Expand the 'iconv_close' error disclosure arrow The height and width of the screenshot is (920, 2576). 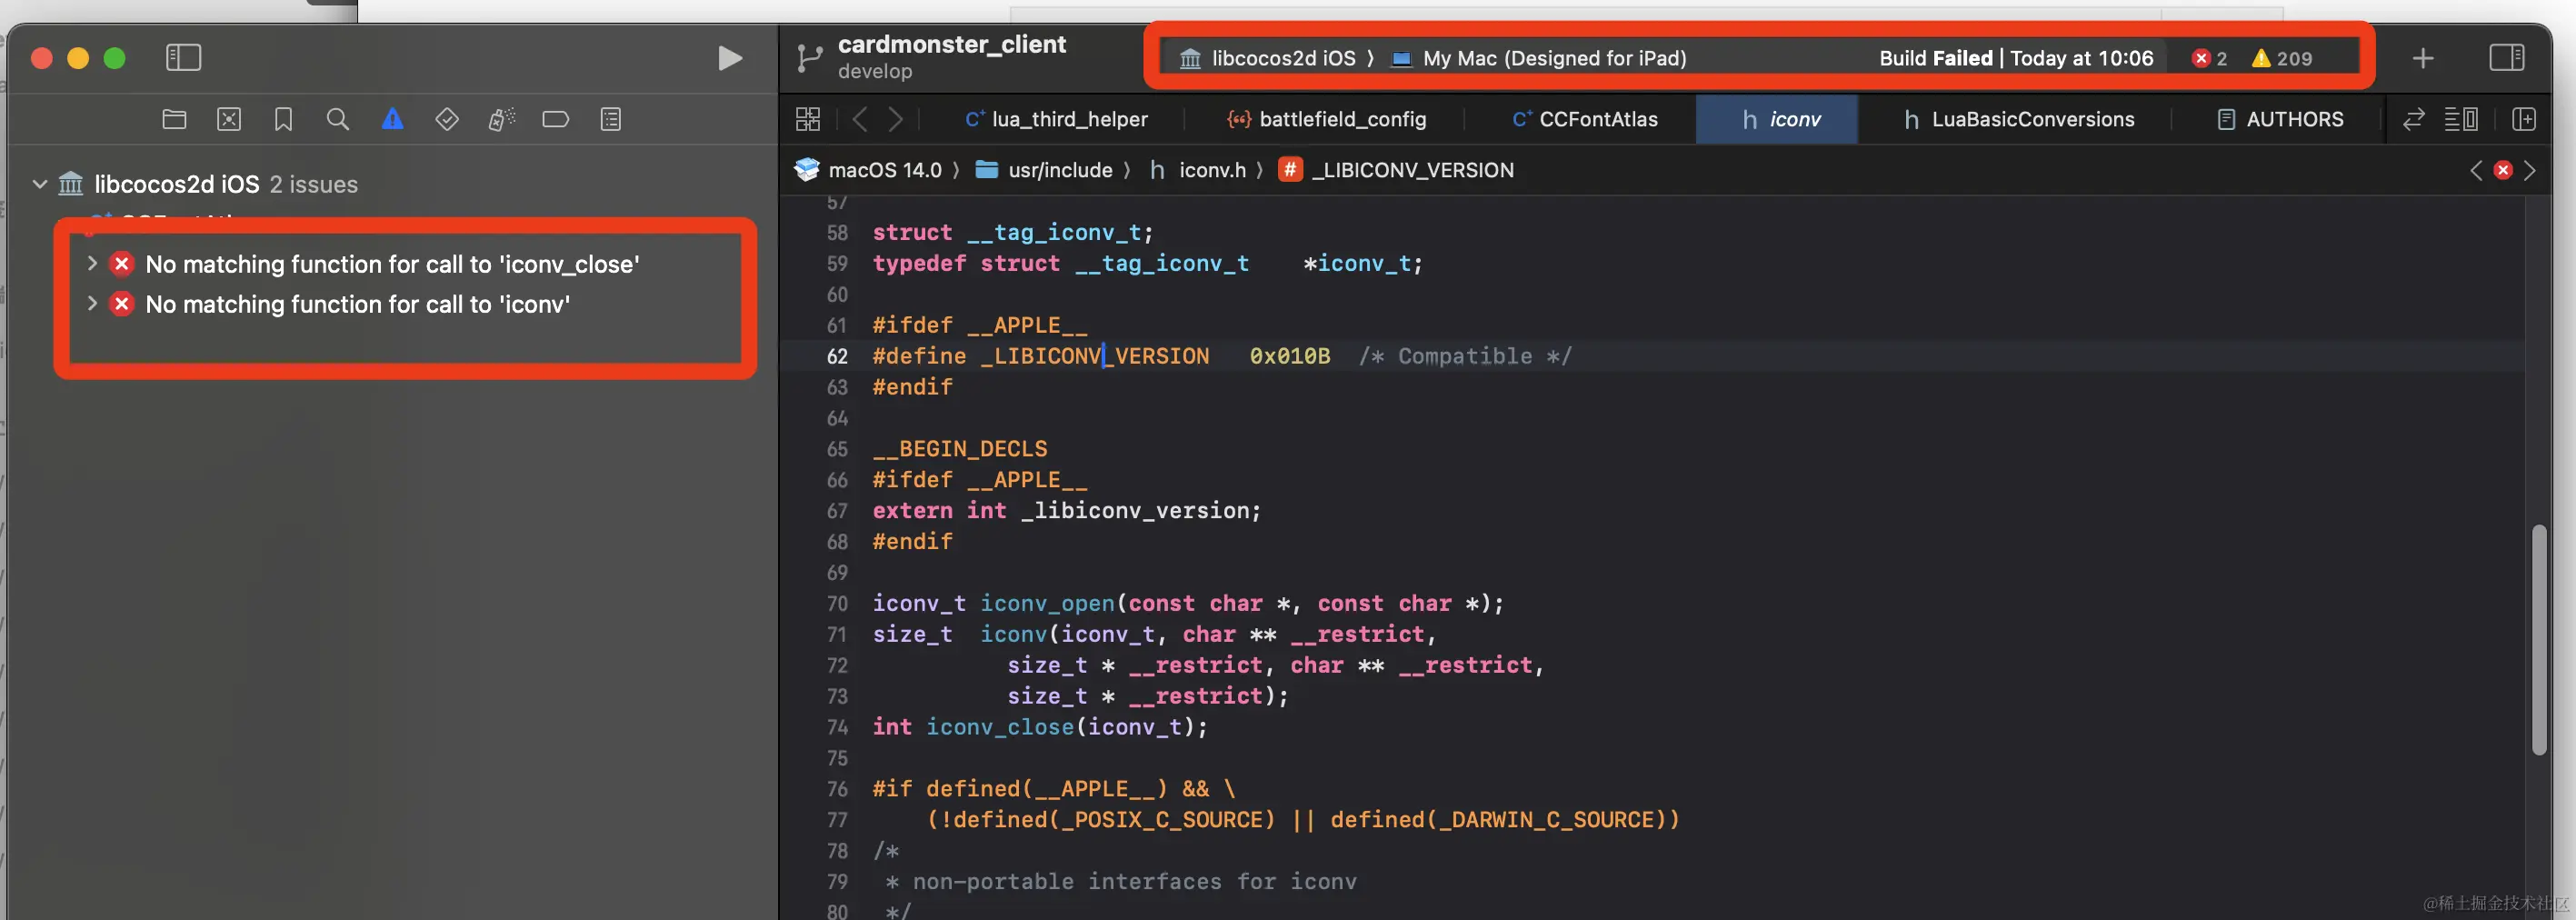(x=92, y=263)
